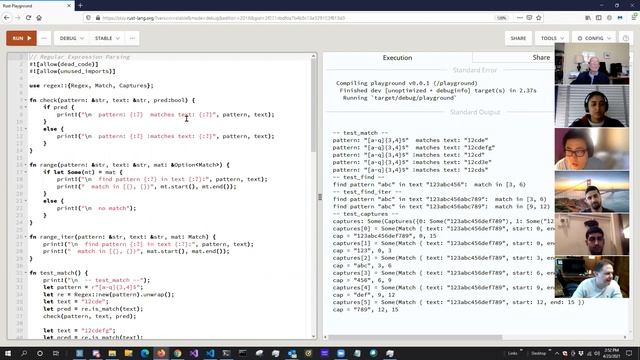Open the DEBUG mode dropdown
640x360 pixels.
(71, 38)
